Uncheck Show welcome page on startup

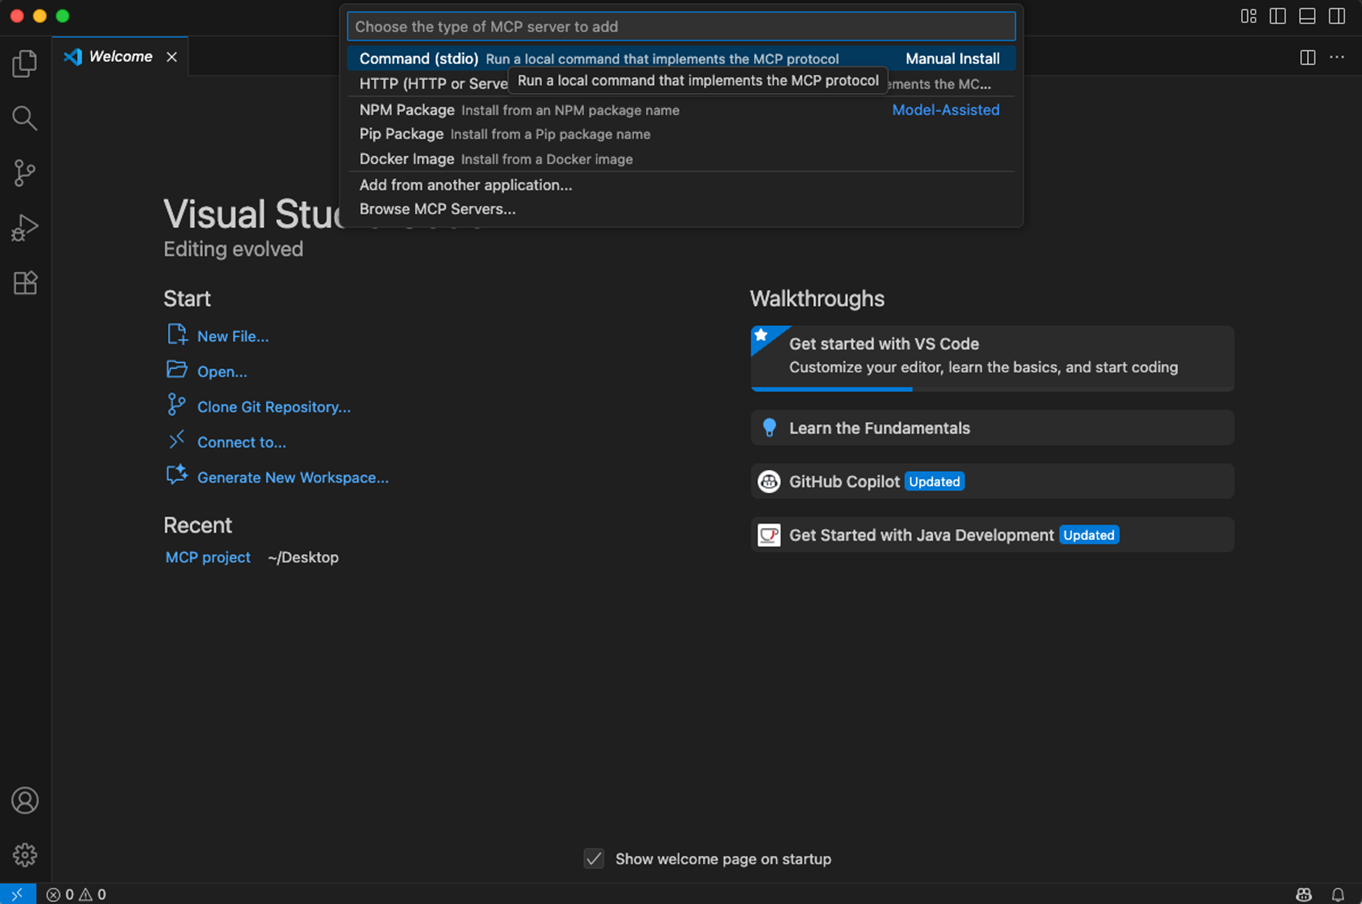tap(594, 859)
